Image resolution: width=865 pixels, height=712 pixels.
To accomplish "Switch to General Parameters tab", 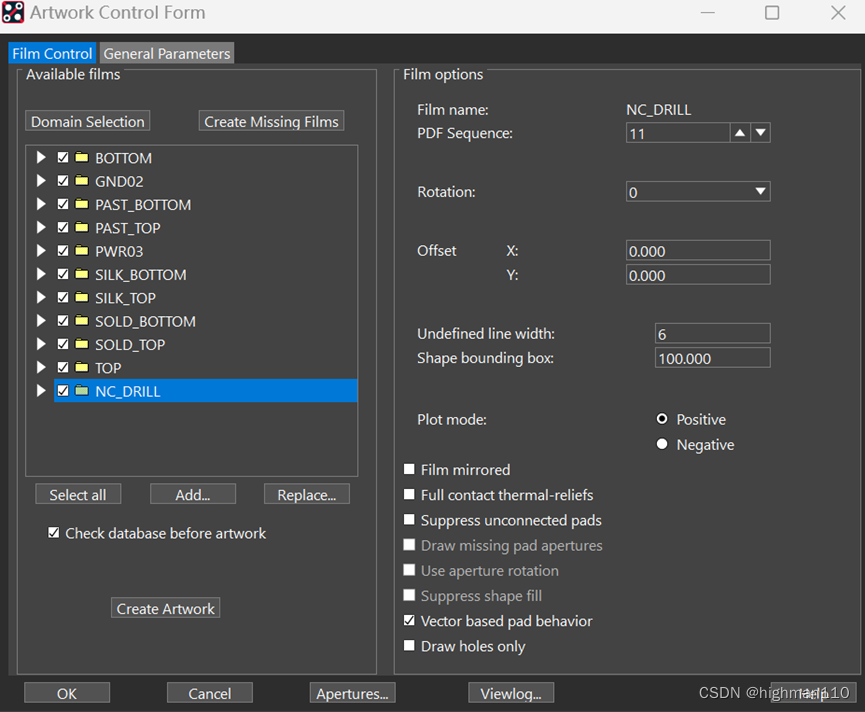I will [167, 54].
